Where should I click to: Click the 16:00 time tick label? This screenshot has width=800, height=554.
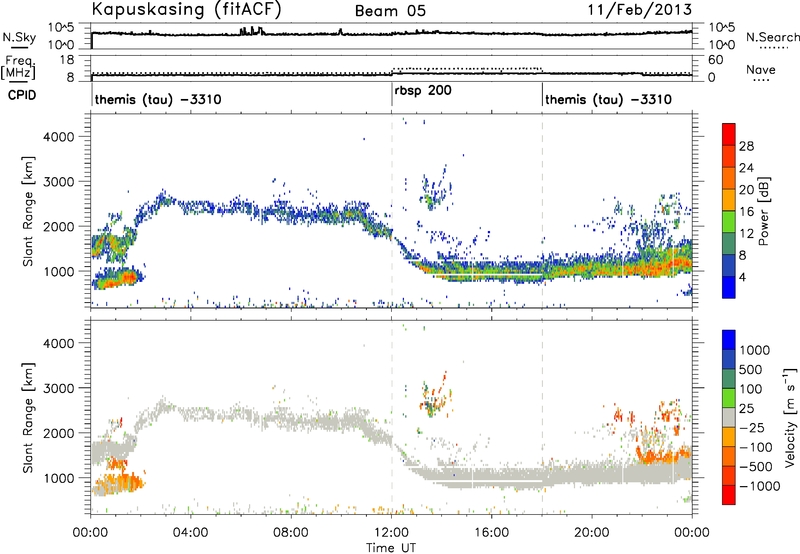tap(491, 533)
